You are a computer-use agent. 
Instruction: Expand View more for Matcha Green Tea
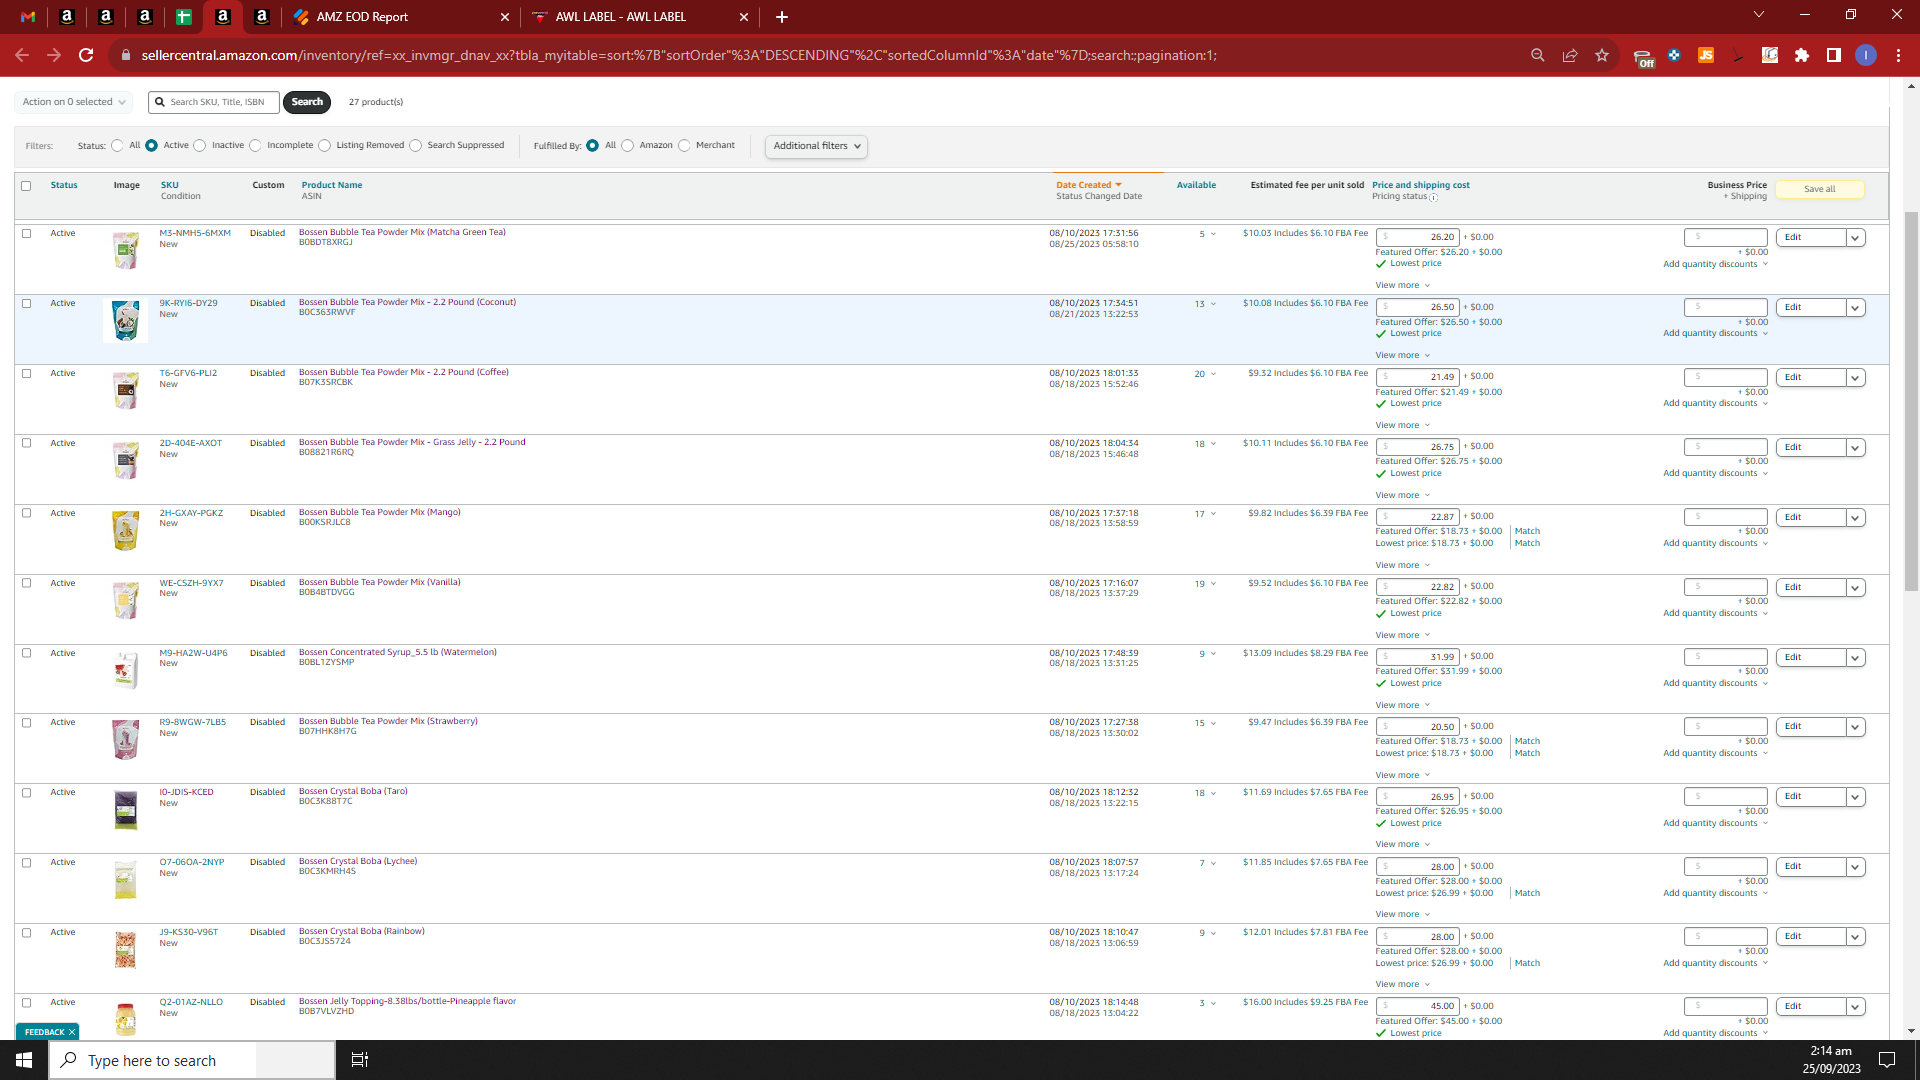point(1402,285)
